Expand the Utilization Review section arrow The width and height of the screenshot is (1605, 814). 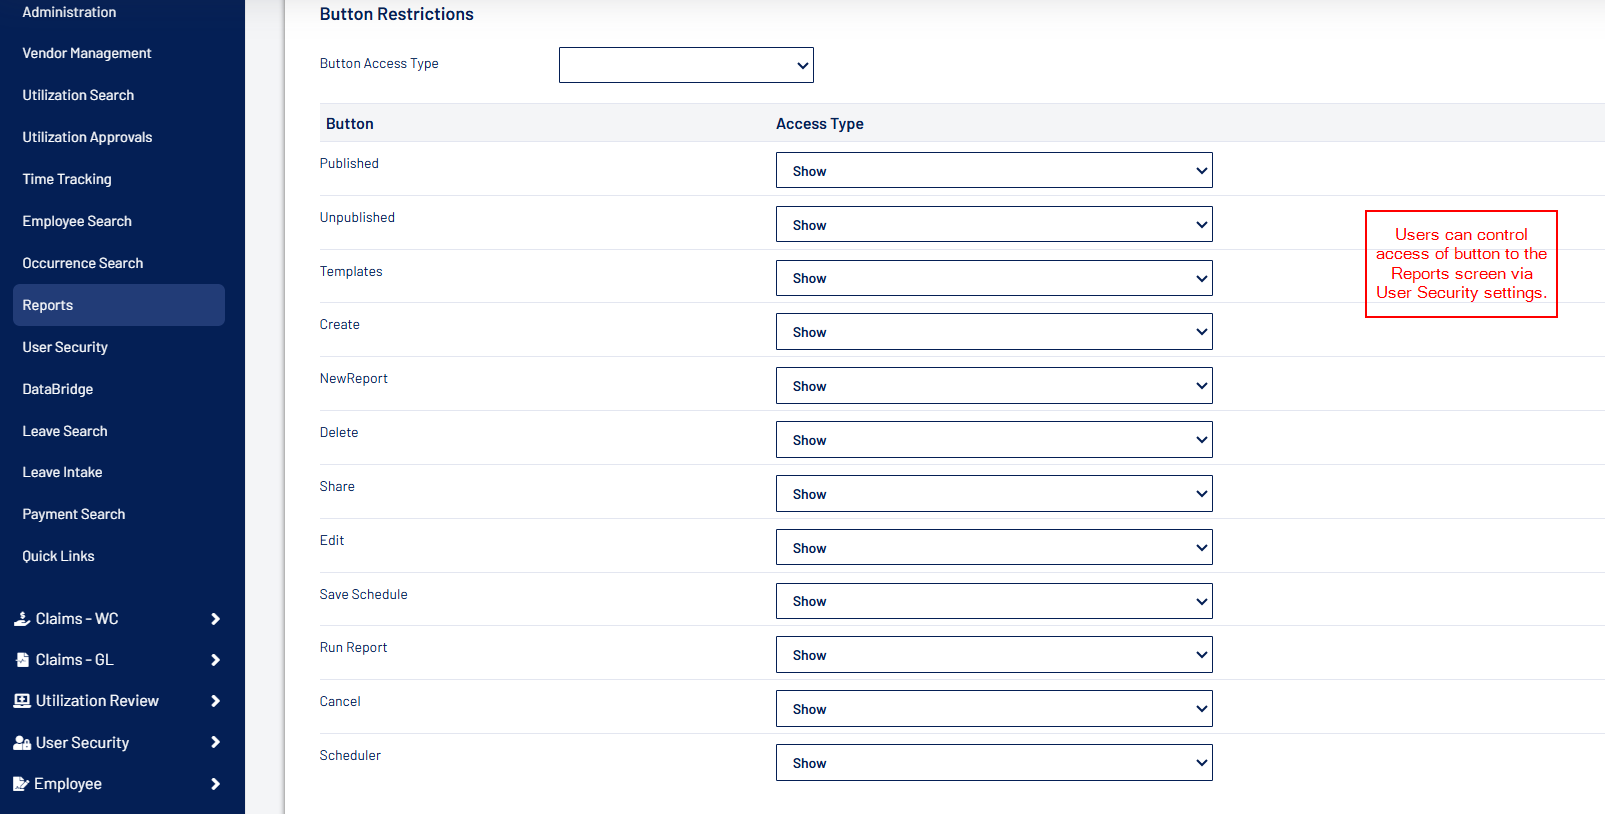click(x=215, y=701)
